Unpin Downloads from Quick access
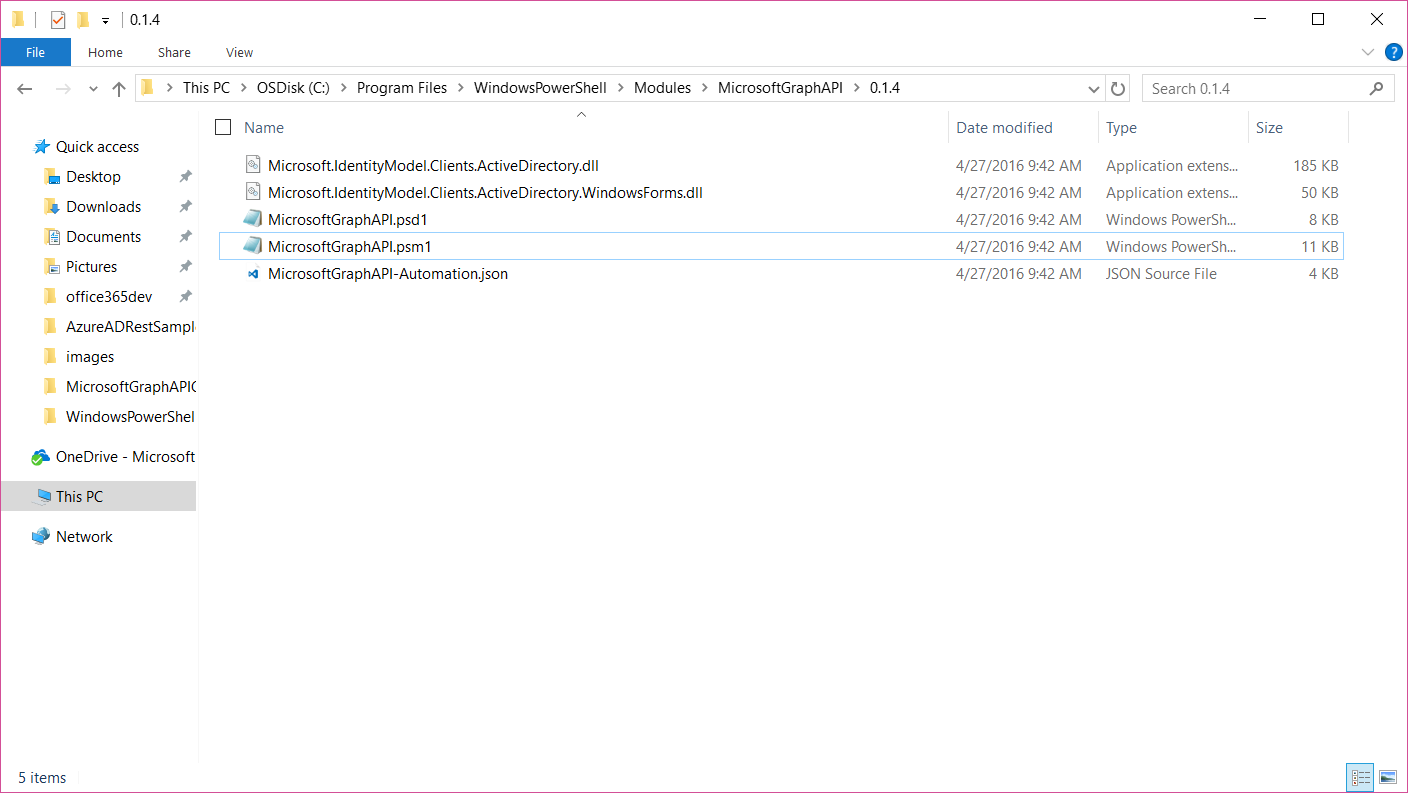 [x=184, y=206]
